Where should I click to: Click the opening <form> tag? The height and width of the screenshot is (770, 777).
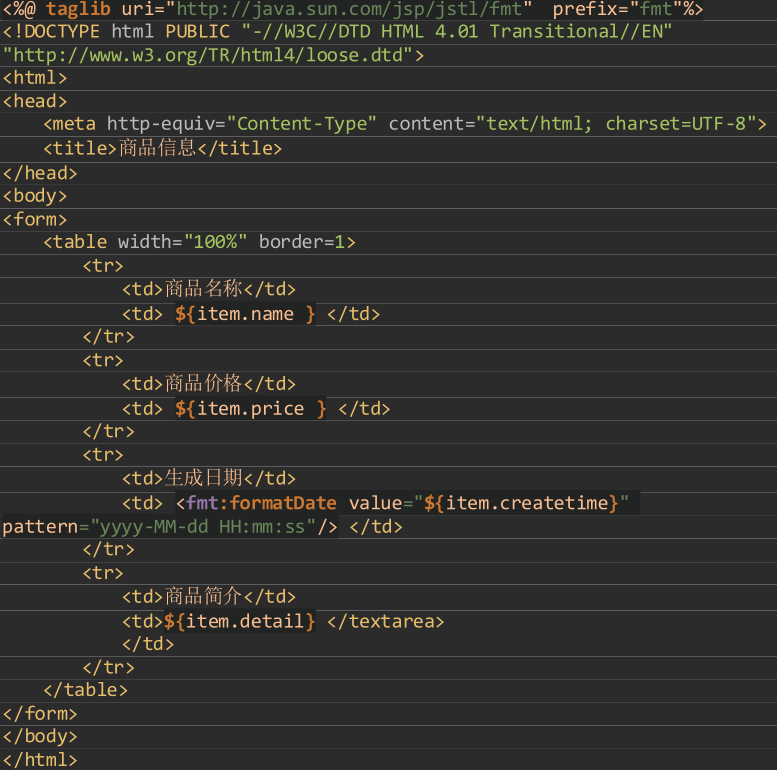35,220
